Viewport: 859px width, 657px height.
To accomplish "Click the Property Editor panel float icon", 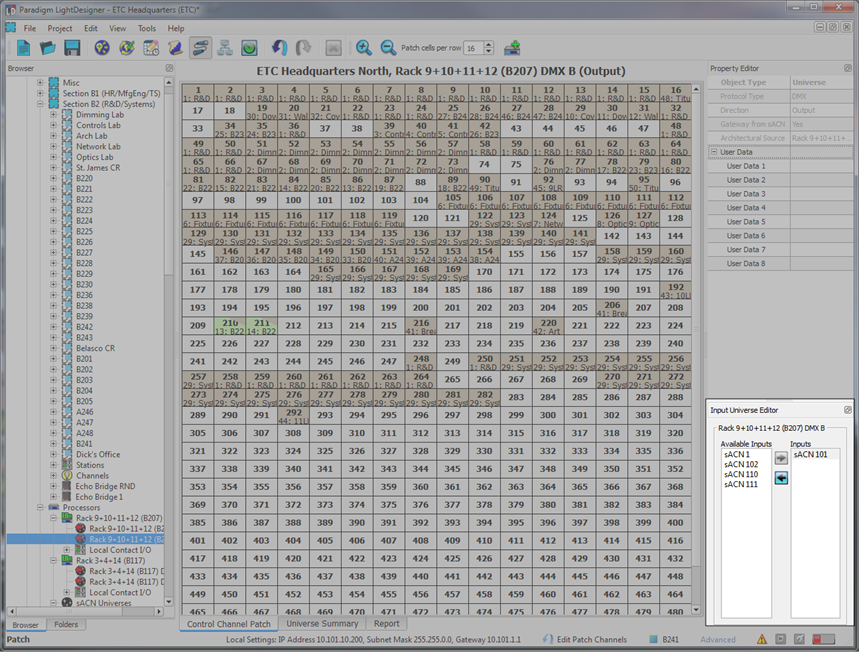I will click(847, 68).
